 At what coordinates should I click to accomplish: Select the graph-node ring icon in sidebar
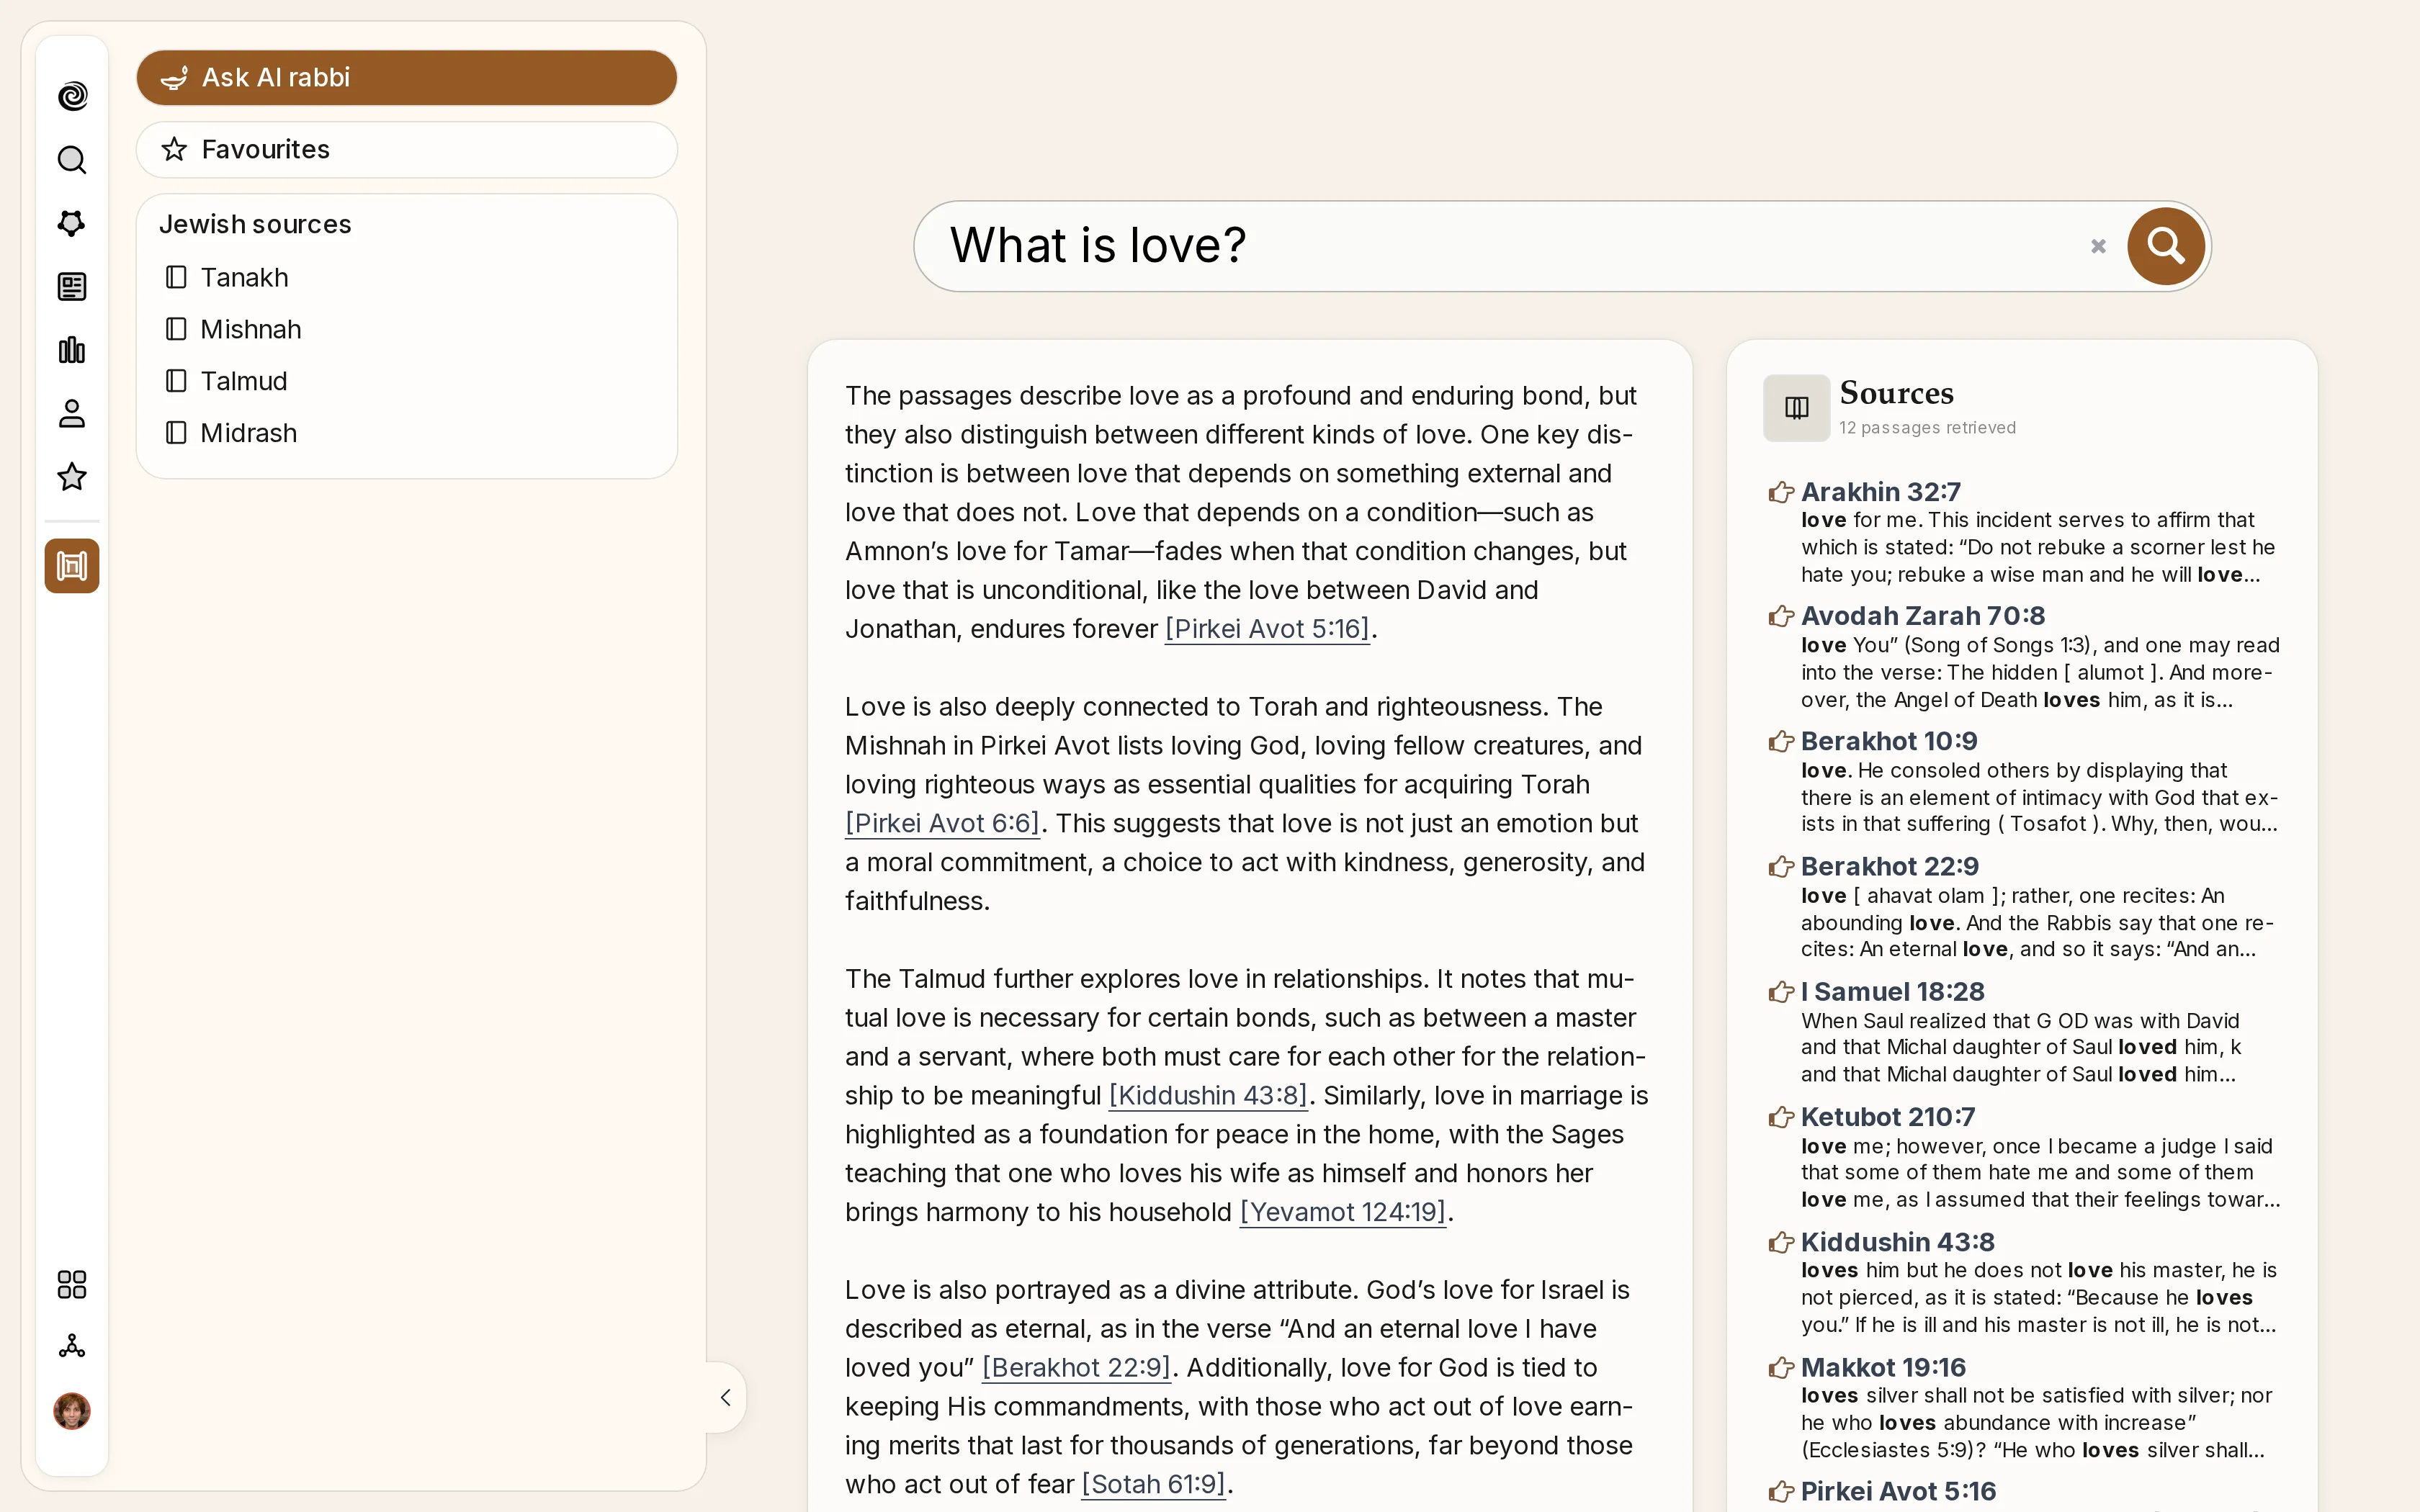click(x=72, y=223)
